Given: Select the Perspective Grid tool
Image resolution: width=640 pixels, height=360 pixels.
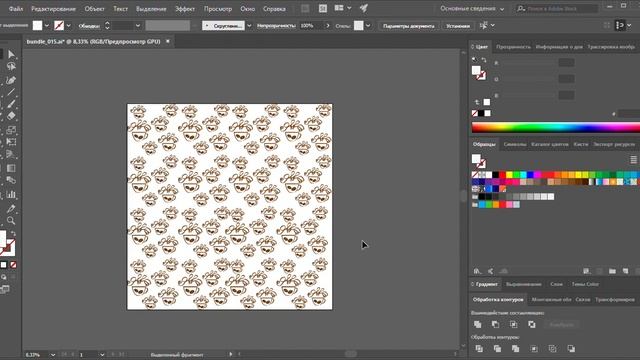Looking at the screenshot, I should 11,154.
